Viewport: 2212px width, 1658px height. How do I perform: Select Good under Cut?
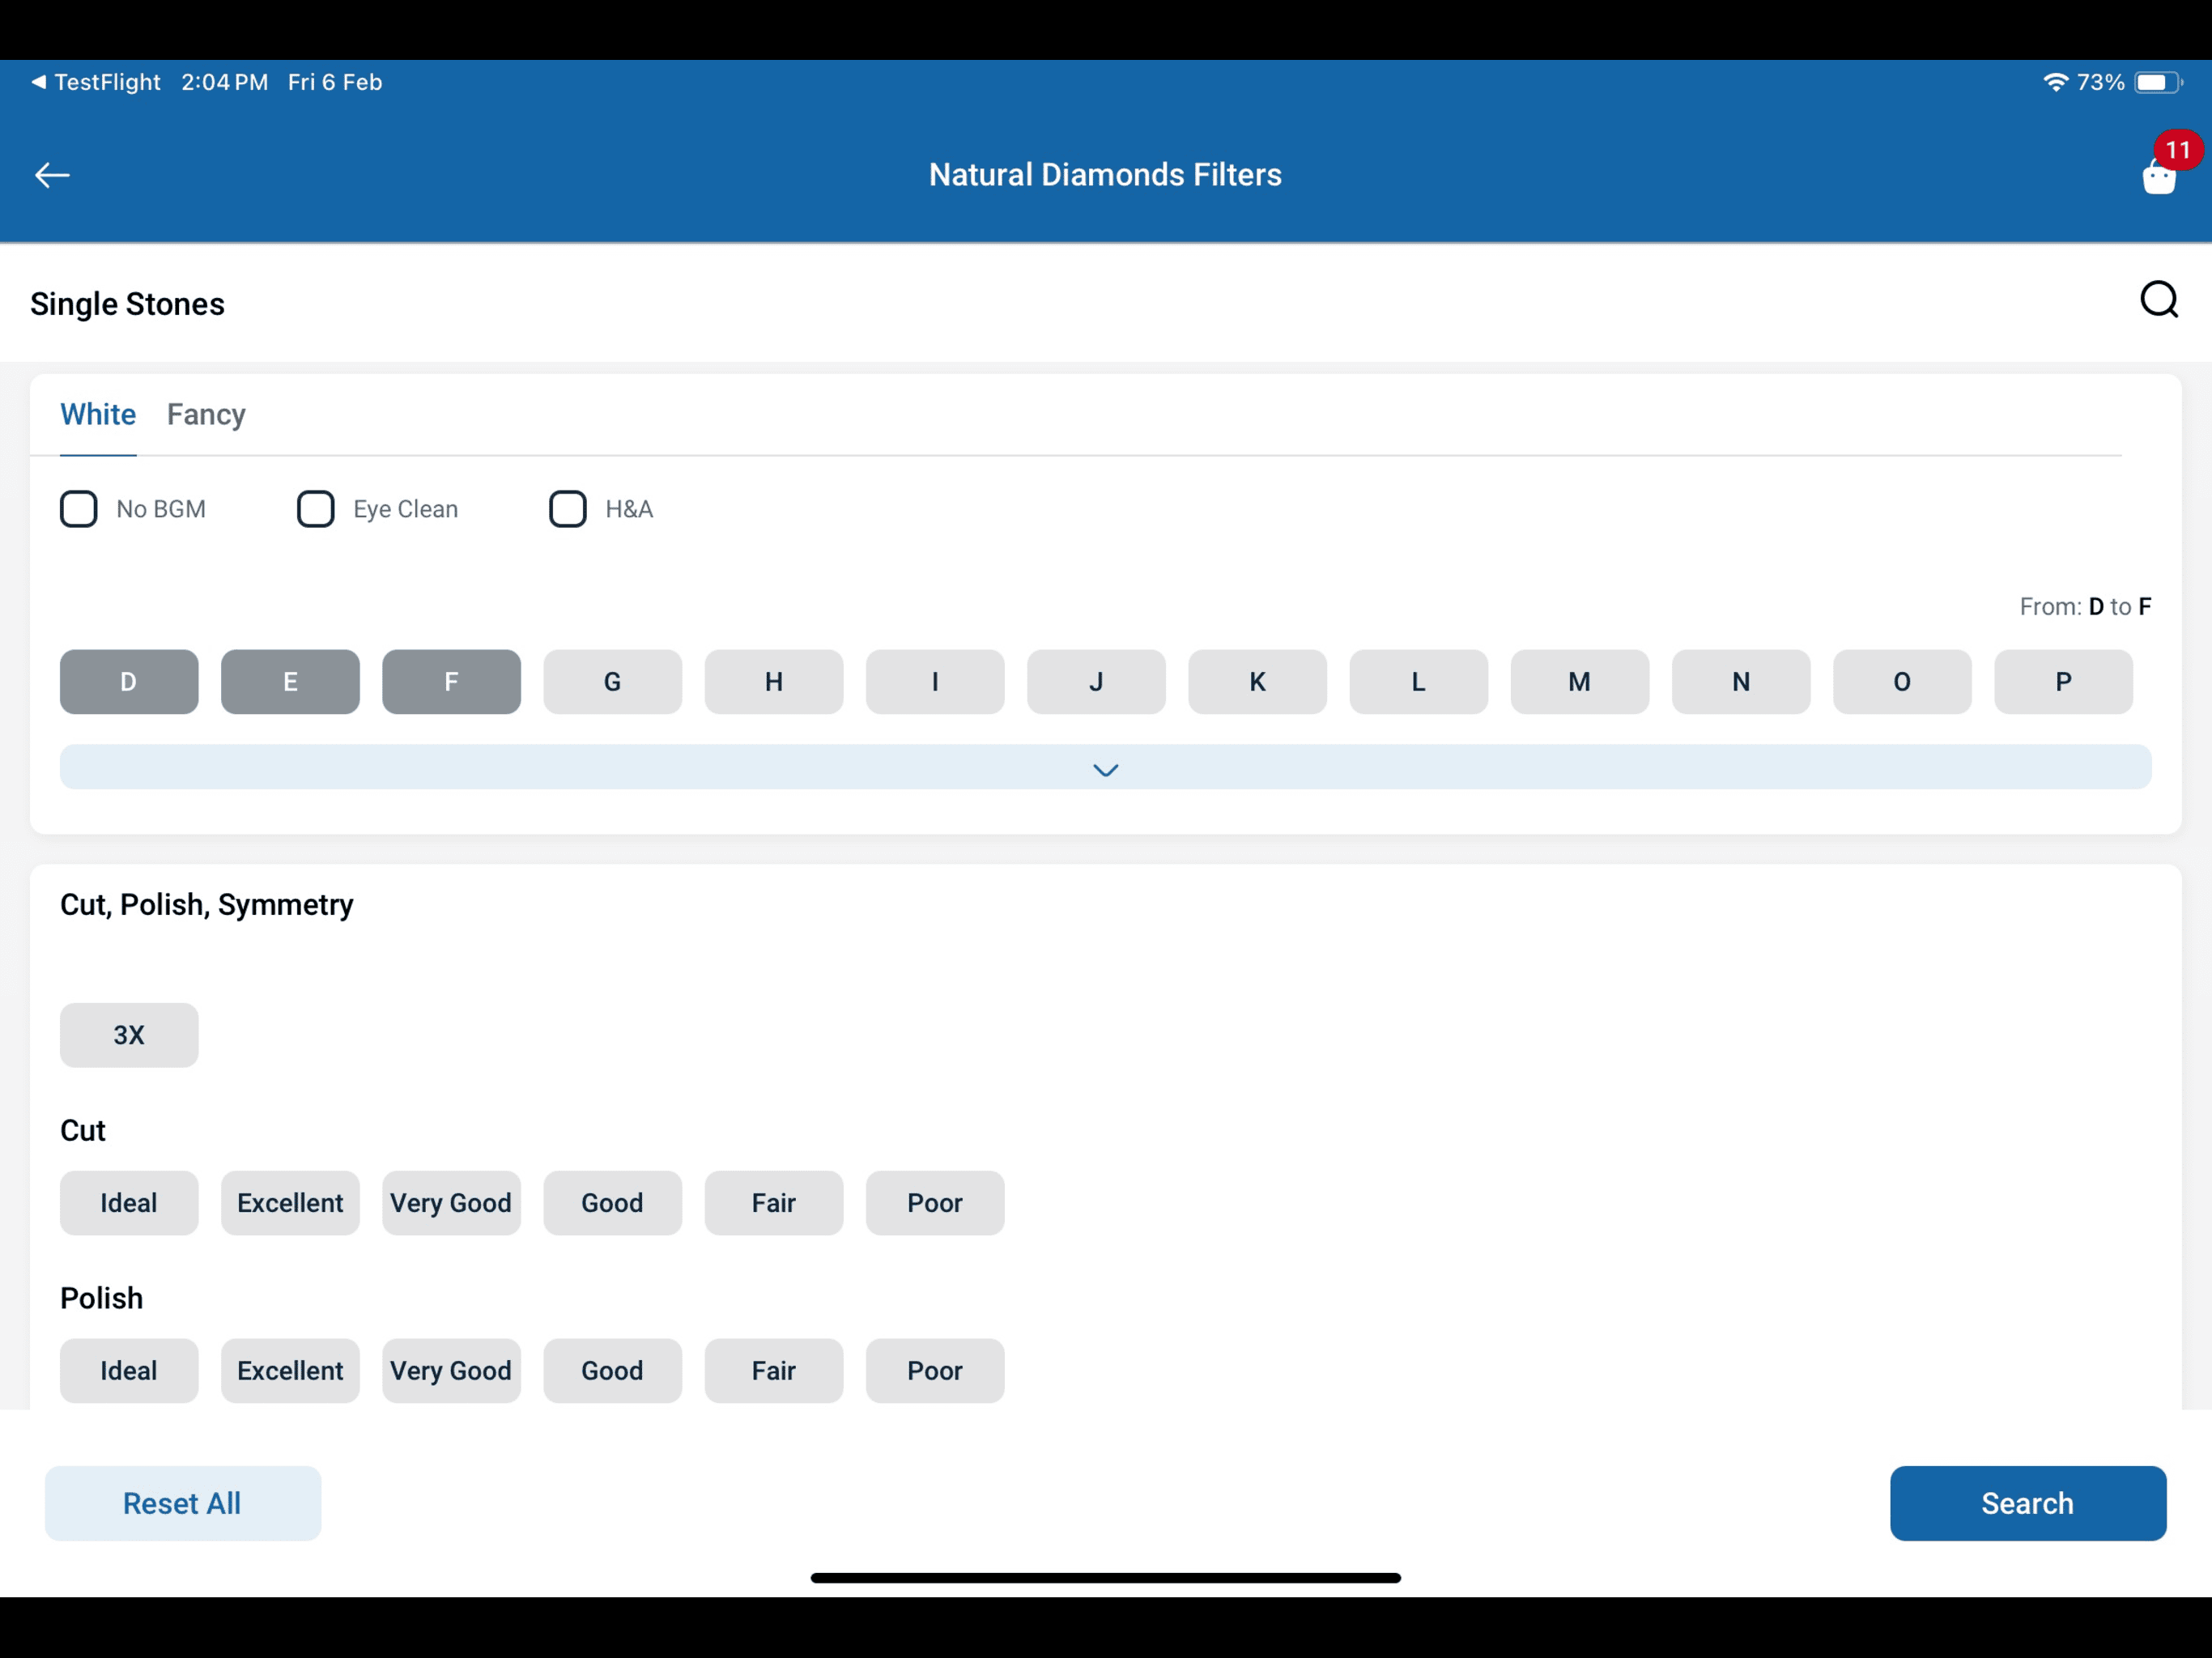(613, 1203)
